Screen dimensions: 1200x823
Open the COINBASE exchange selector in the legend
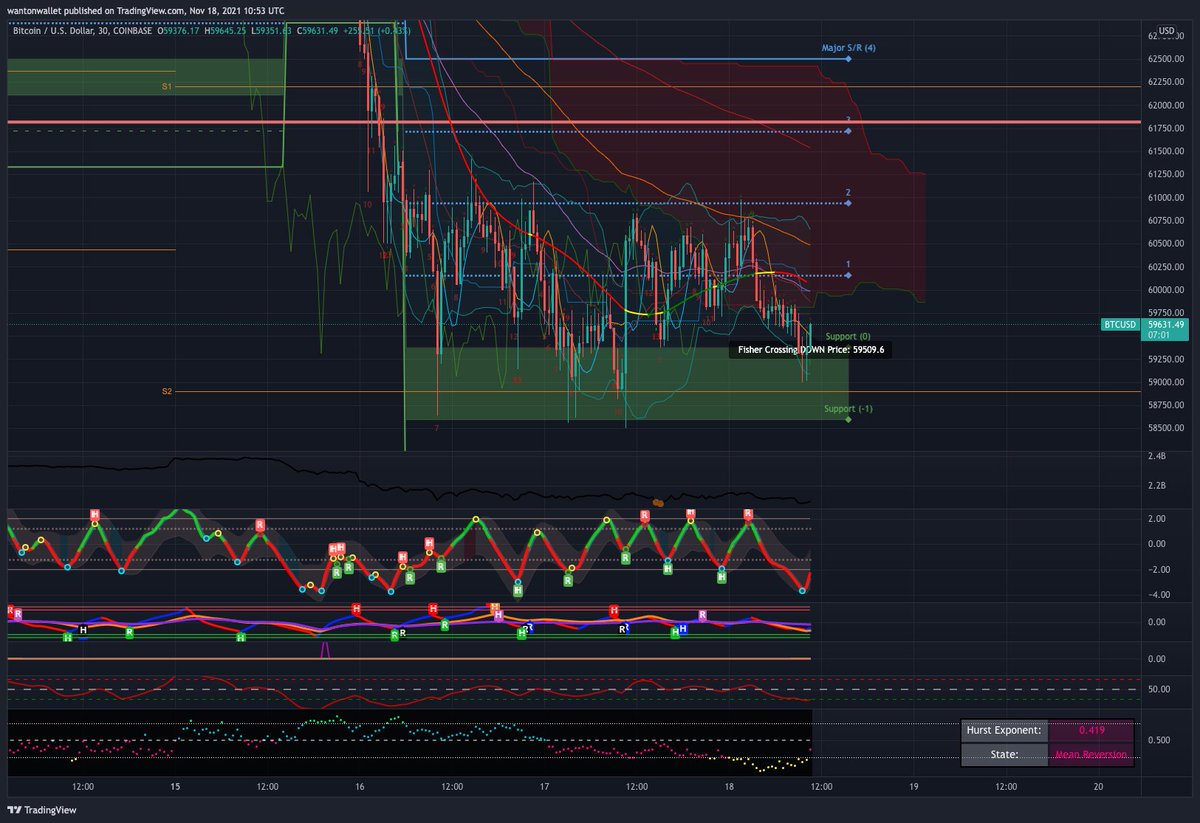131,31
